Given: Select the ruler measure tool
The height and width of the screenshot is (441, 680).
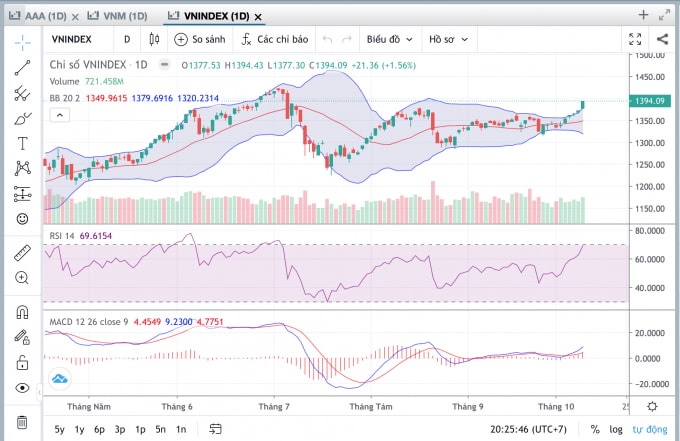Looking at the screenshot, I should [x=22, y=253].
